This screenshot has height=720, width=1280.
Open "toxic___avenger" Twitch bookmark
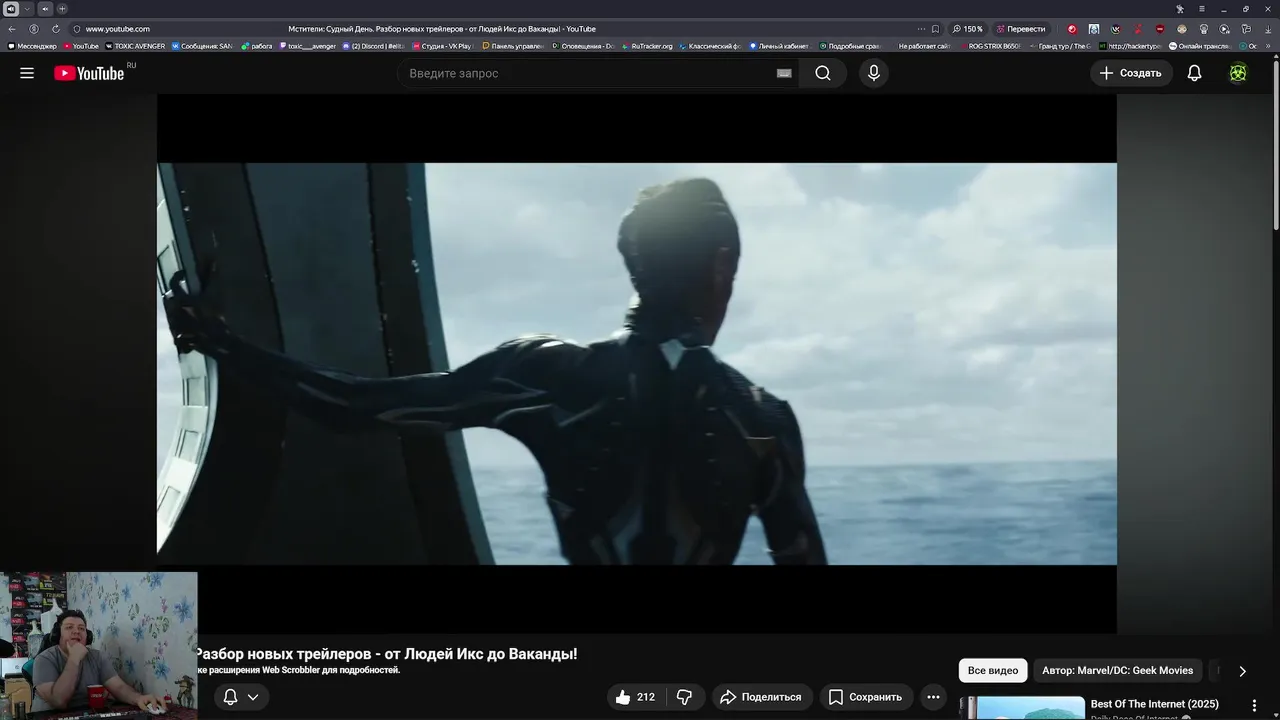[308, 46]
